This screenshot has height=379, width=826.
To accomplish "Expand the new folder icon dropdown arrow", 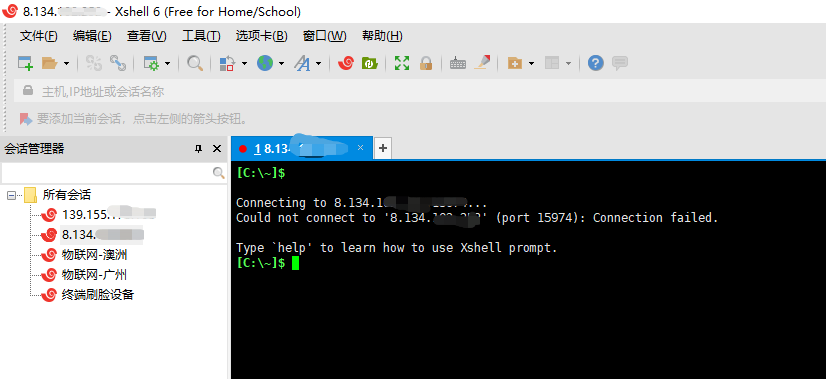I will [x=531, y=64].
